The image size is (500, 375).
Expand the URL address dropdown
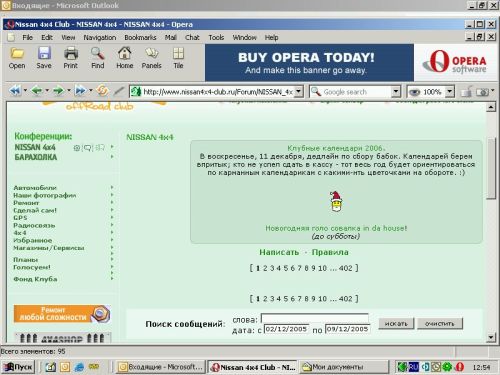point(299,91)
